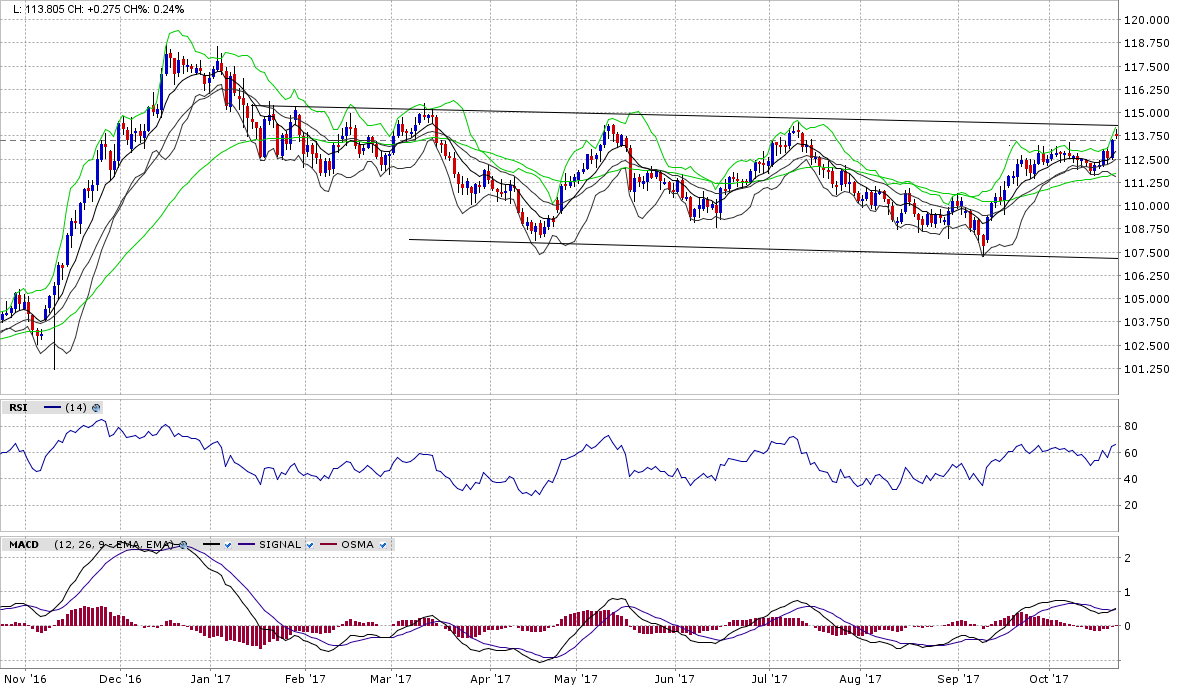Disable the OSMA histogram checkbox
1178x693 pixels.
click(x=384, y=545)
